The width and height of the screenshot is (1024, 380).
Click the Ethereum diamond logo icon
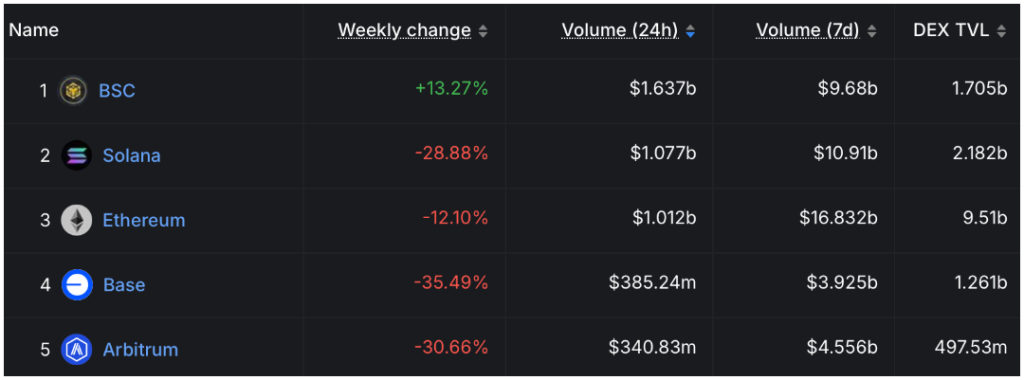pos(76,220)
